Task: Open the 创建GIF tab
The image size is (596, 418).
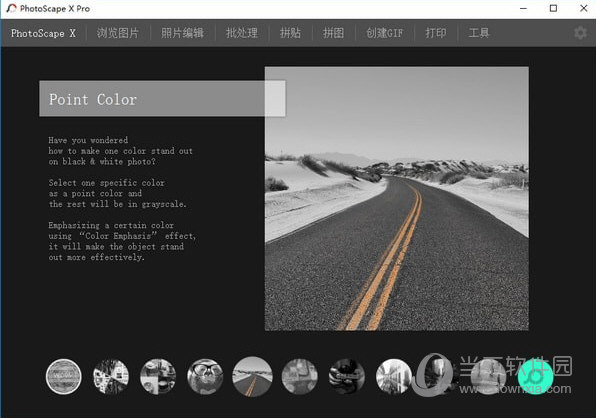Action: tap(384, 33)
